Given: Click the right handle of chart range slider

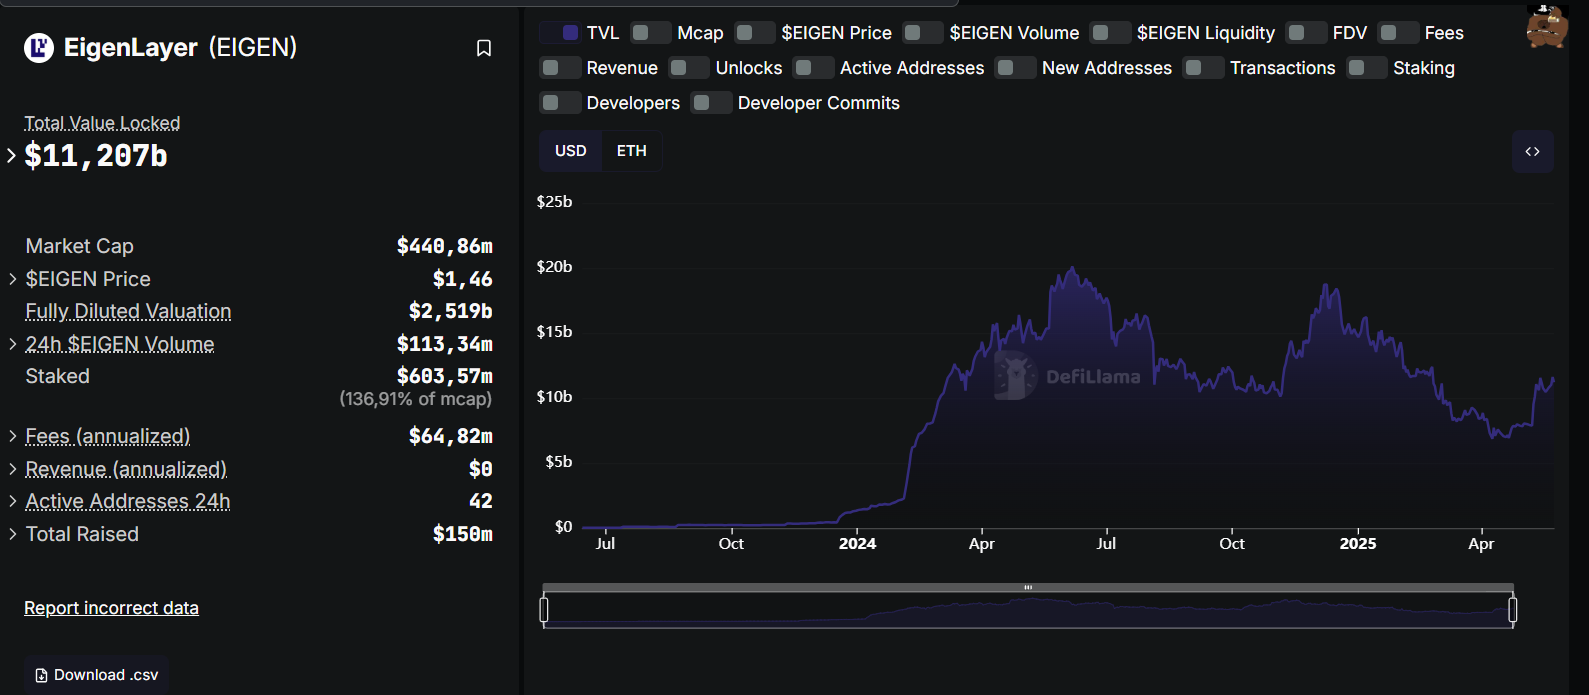Looking at the screenshot, I should [1512, 609].
